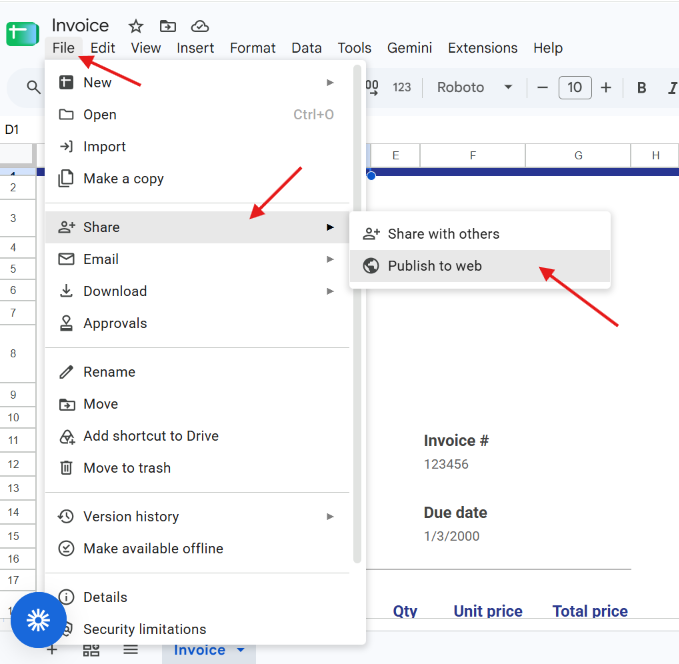
Task: Toggle italic formatting
Action: 672,87
